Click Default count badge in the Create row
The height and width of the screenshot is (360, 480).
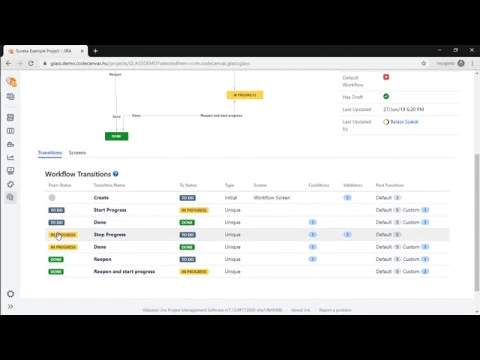click(397, 198)
